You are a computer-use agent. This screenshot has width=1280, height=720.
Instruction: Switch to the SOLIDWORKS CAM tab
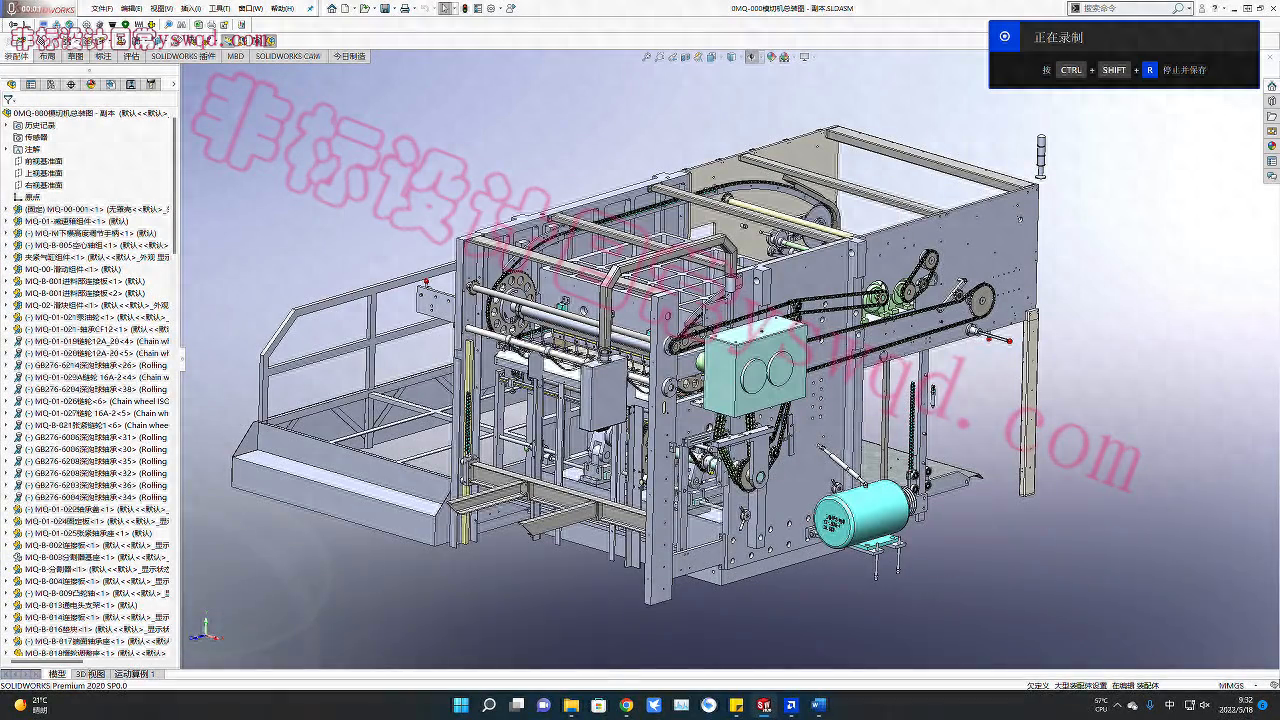coord(288,57)
